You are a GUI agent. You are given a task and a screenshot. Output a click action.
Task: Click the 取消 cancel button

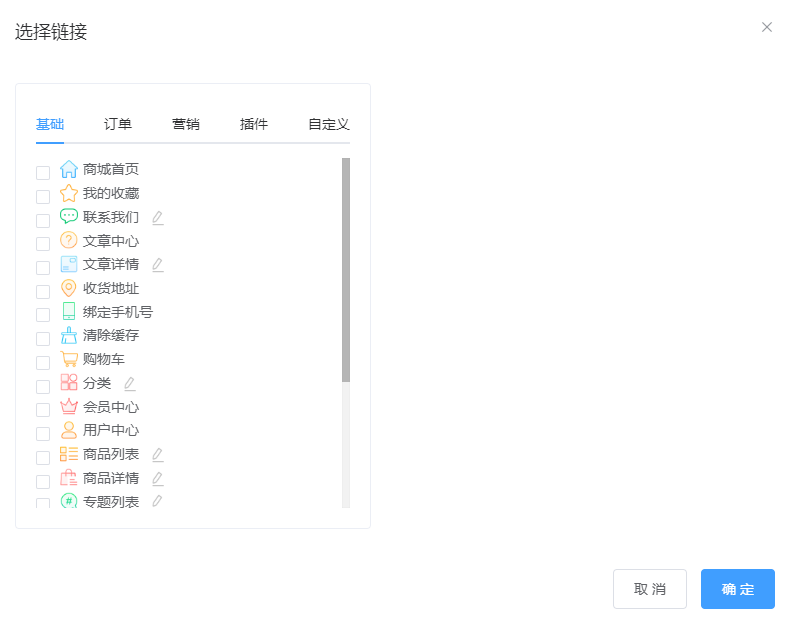(649, 589)
